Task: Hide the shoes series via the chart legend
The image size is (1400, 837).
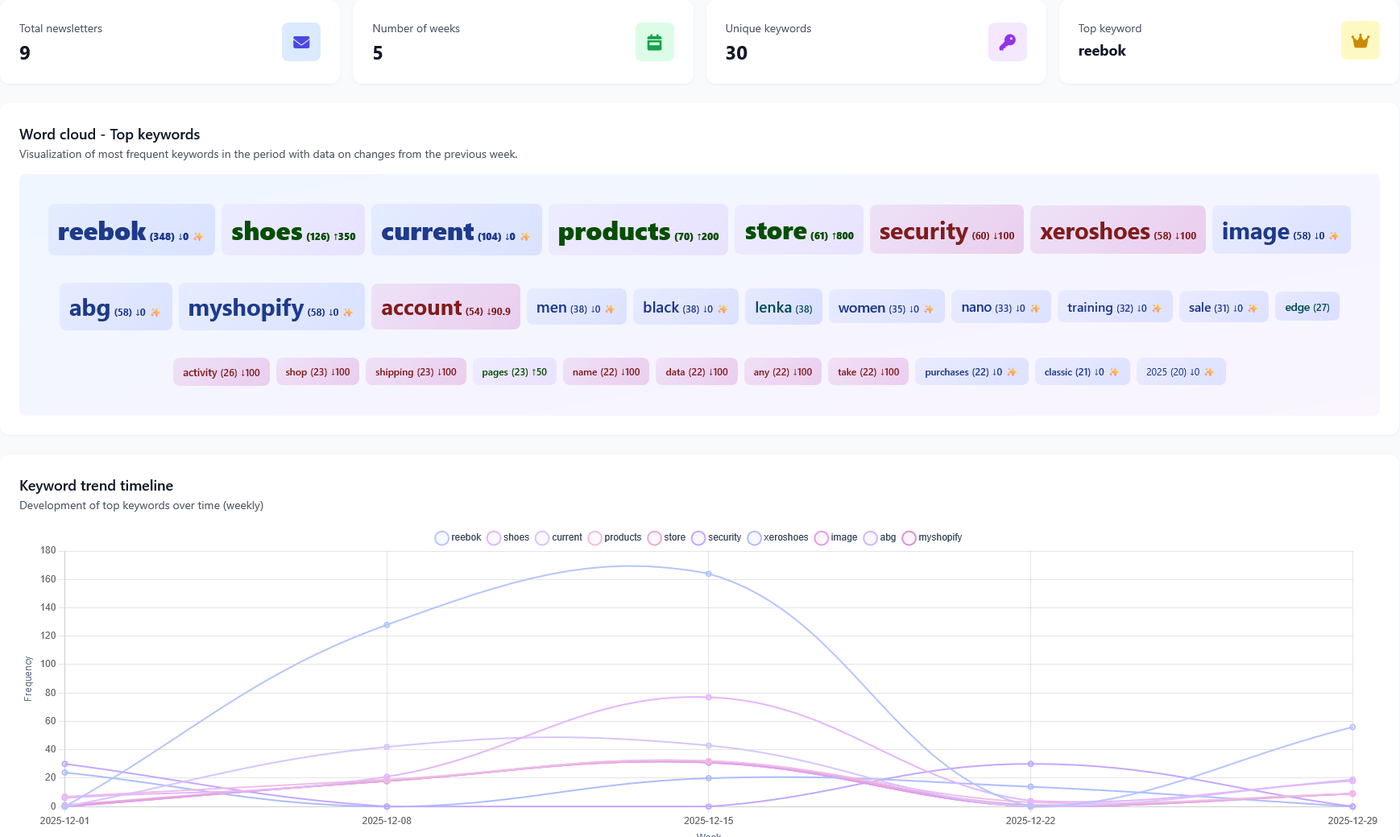Action: [x=508, y=538]
